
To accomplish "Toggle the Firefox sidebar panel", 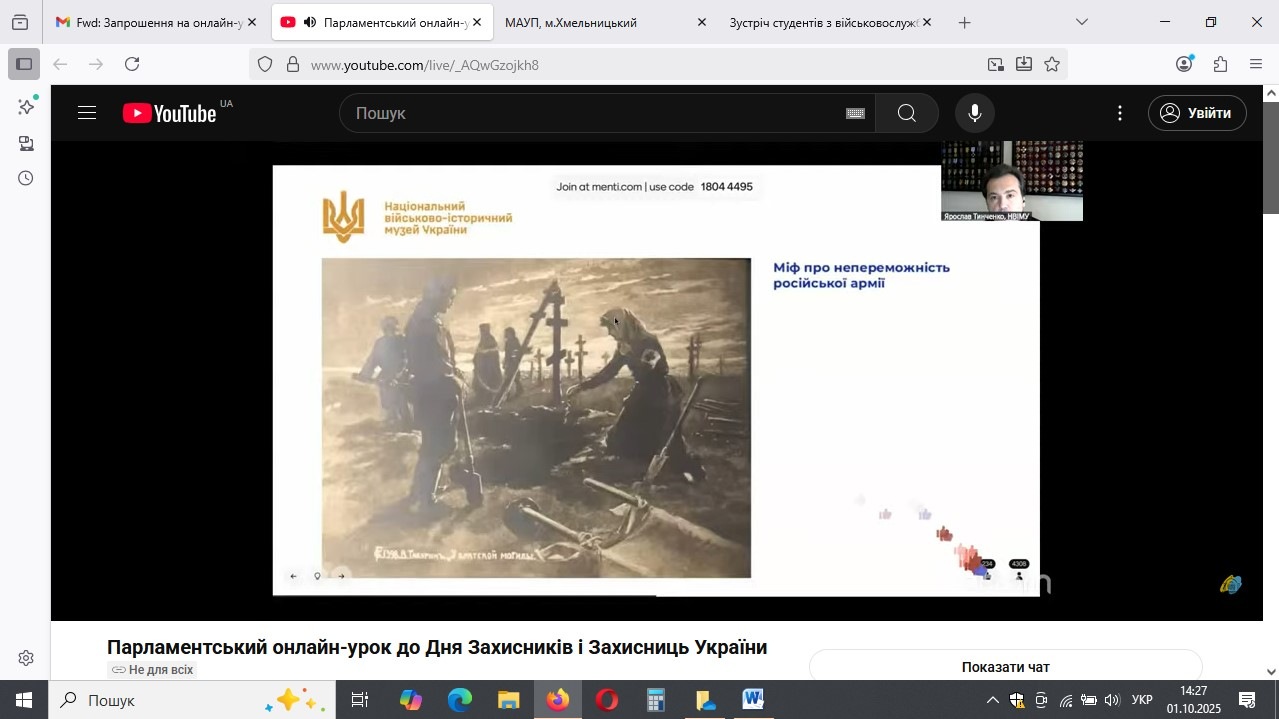I will (24, 64).
